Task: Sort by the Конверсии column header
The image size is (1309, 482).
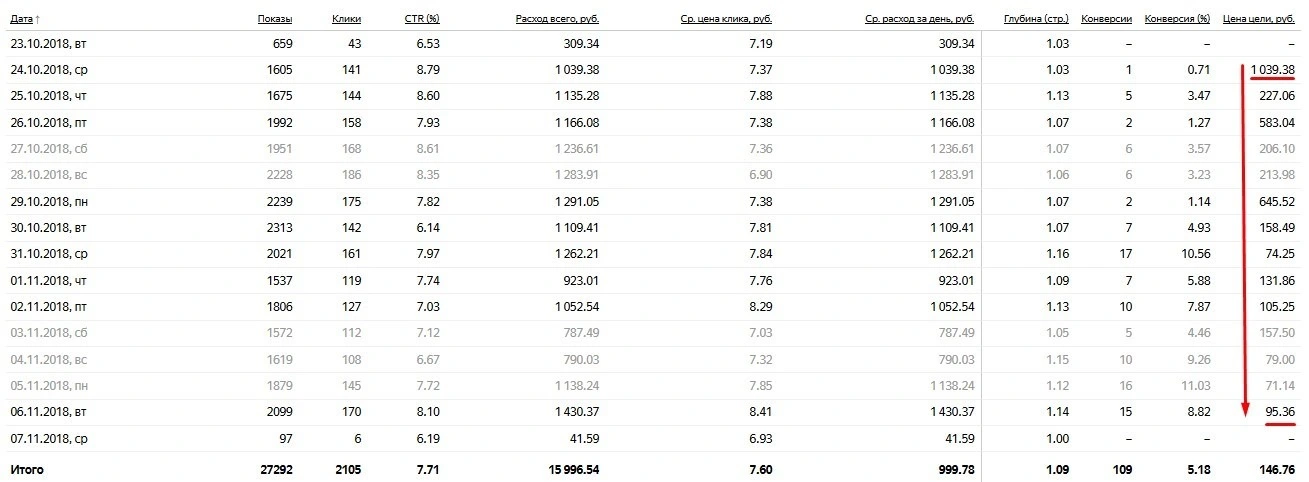Action: pos(1107,18)
